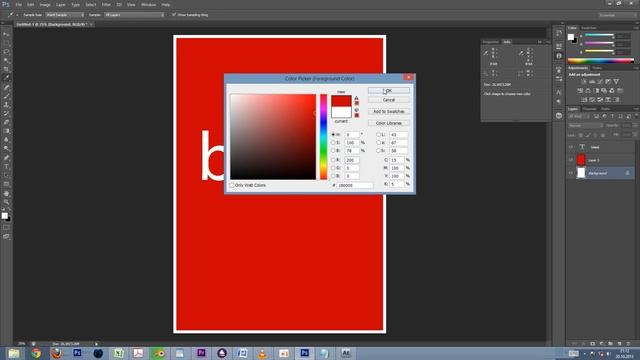Toggle Background layer visibility eye
This screenshot has width=640, height=360.
tap(571, 173)
